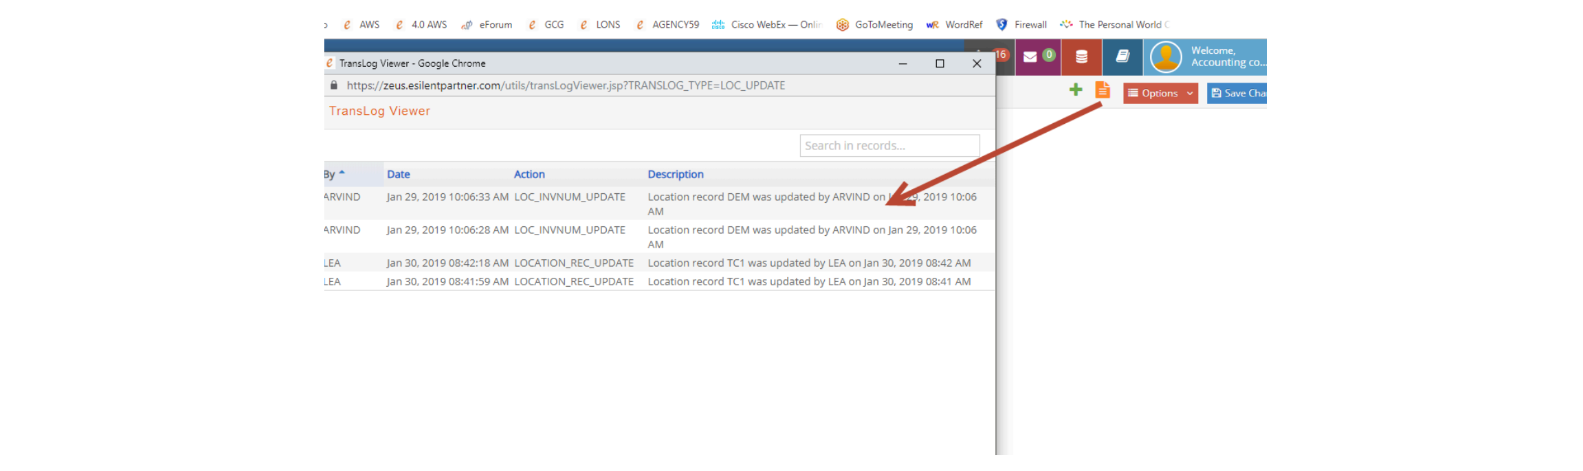The height and width of the screenshot is (471, 1583).
Task: Click the red database icon in header
Action: [x=1081, y=57]
